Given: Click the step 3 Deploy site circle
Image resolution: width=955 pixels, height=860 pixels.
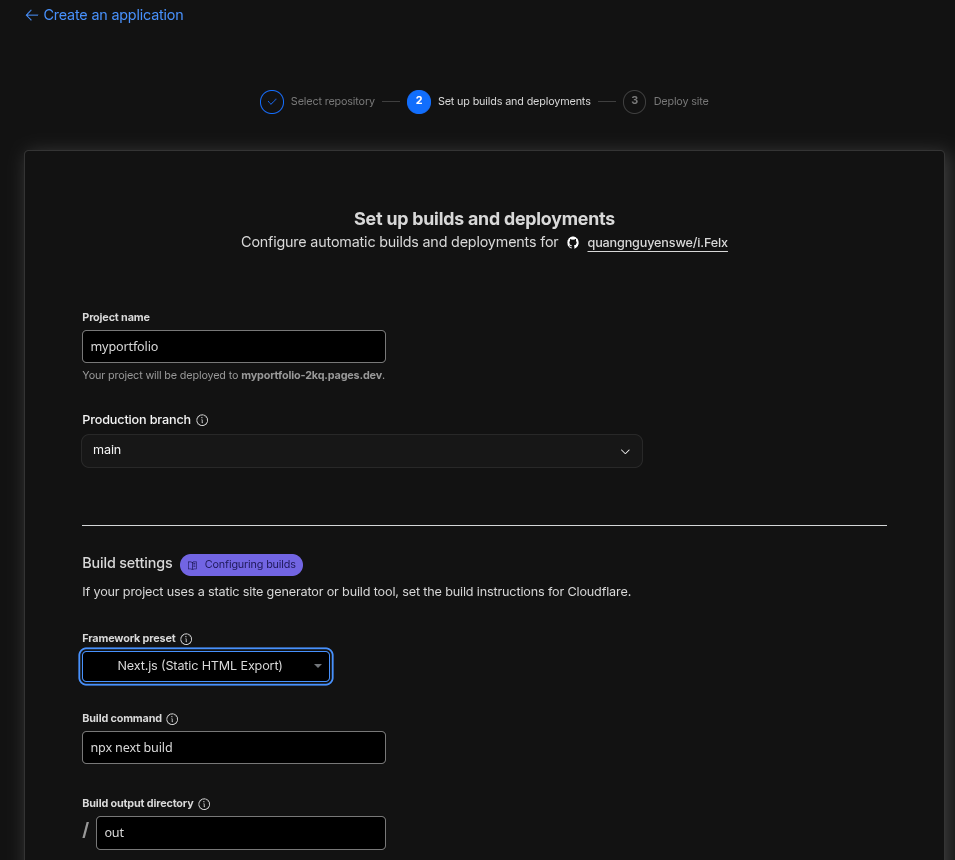Looking at the screenshot, I should pyautogui.click(x=634, y=102).
